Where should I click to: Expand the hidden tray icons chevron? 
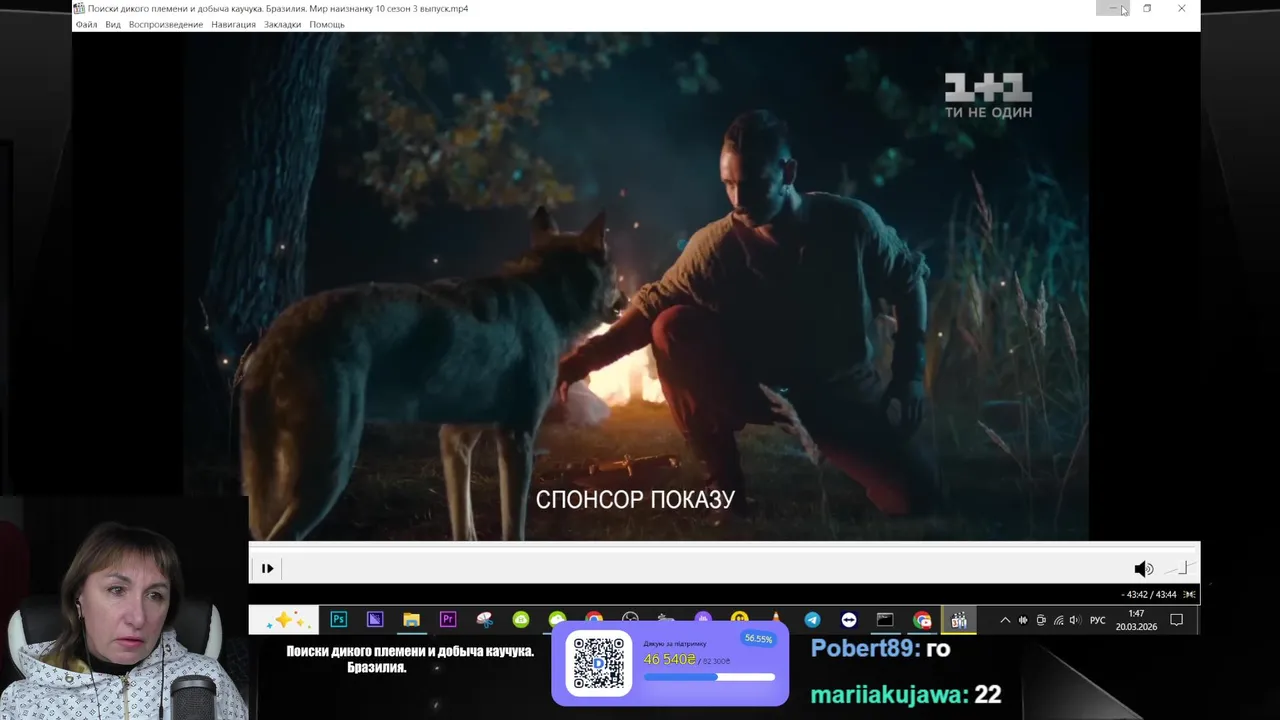click(1005, 620)
